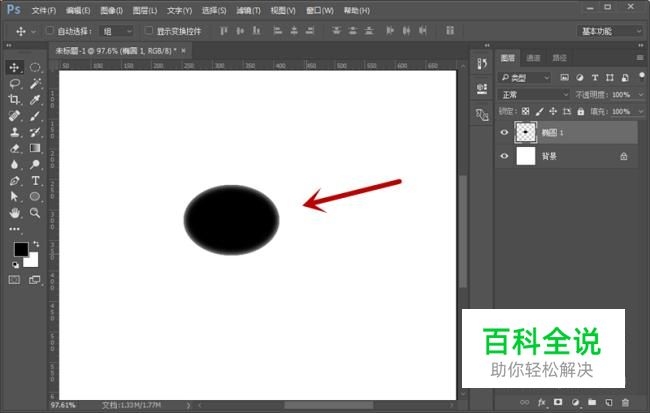Toggle Quick Mask mode
The height and width of the screenshot is (413, 650).
point(14,280)
